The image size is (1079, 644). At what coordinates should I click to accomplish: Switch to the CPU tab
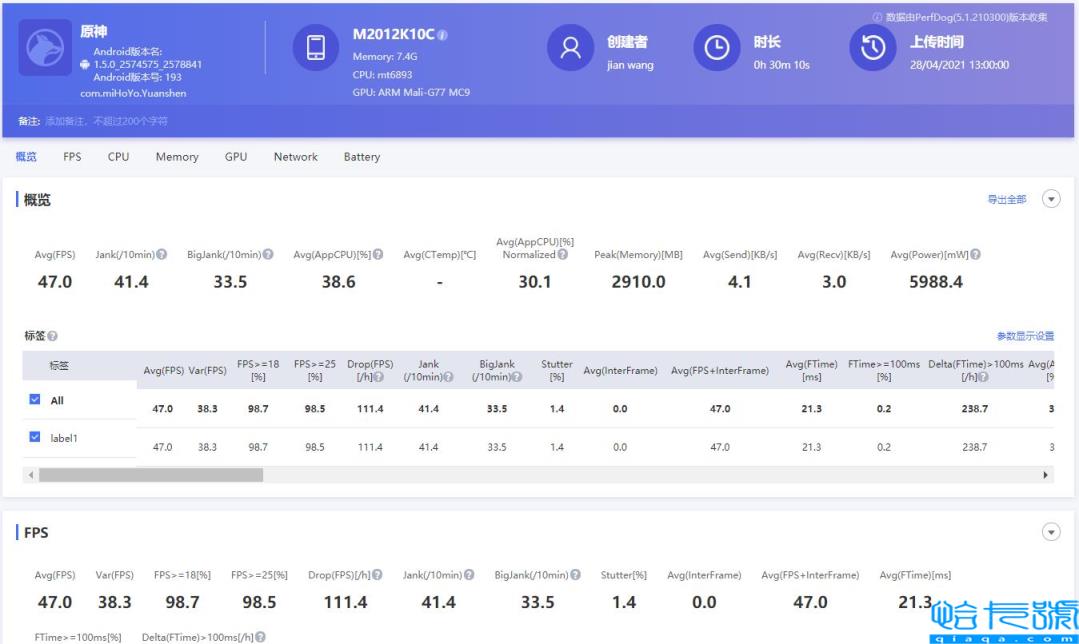118,157
